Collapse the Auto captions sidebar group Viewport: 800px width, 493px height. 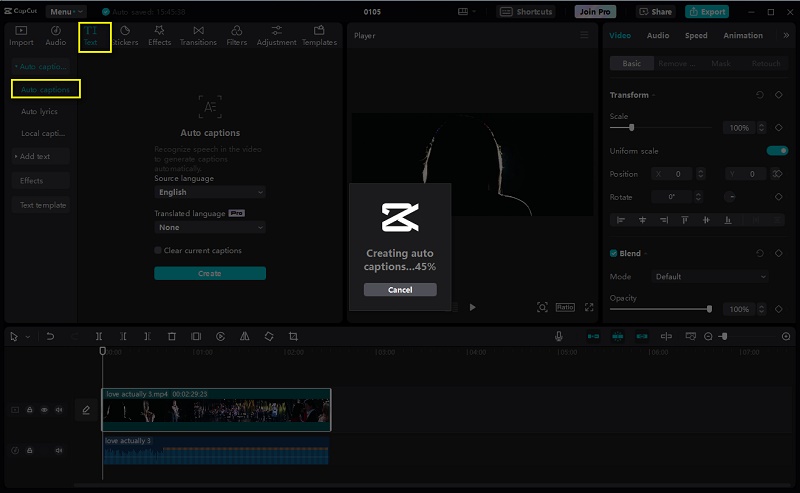(x=41, y=66)
